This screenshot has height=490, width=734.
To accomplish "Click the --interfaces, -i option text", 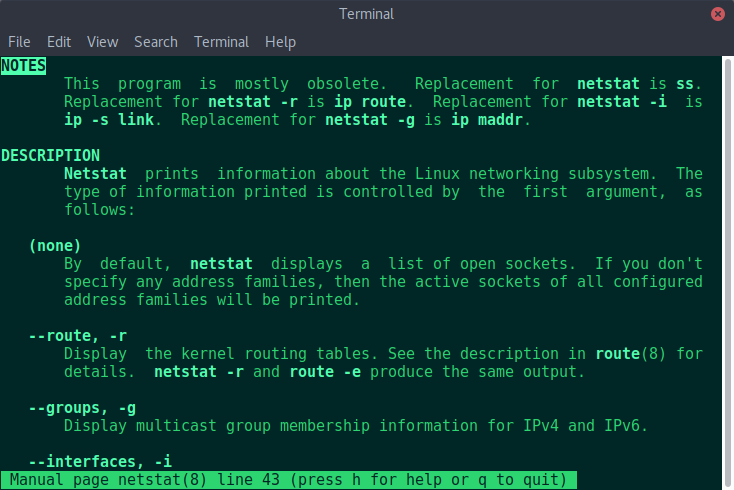I will point(100,461).
